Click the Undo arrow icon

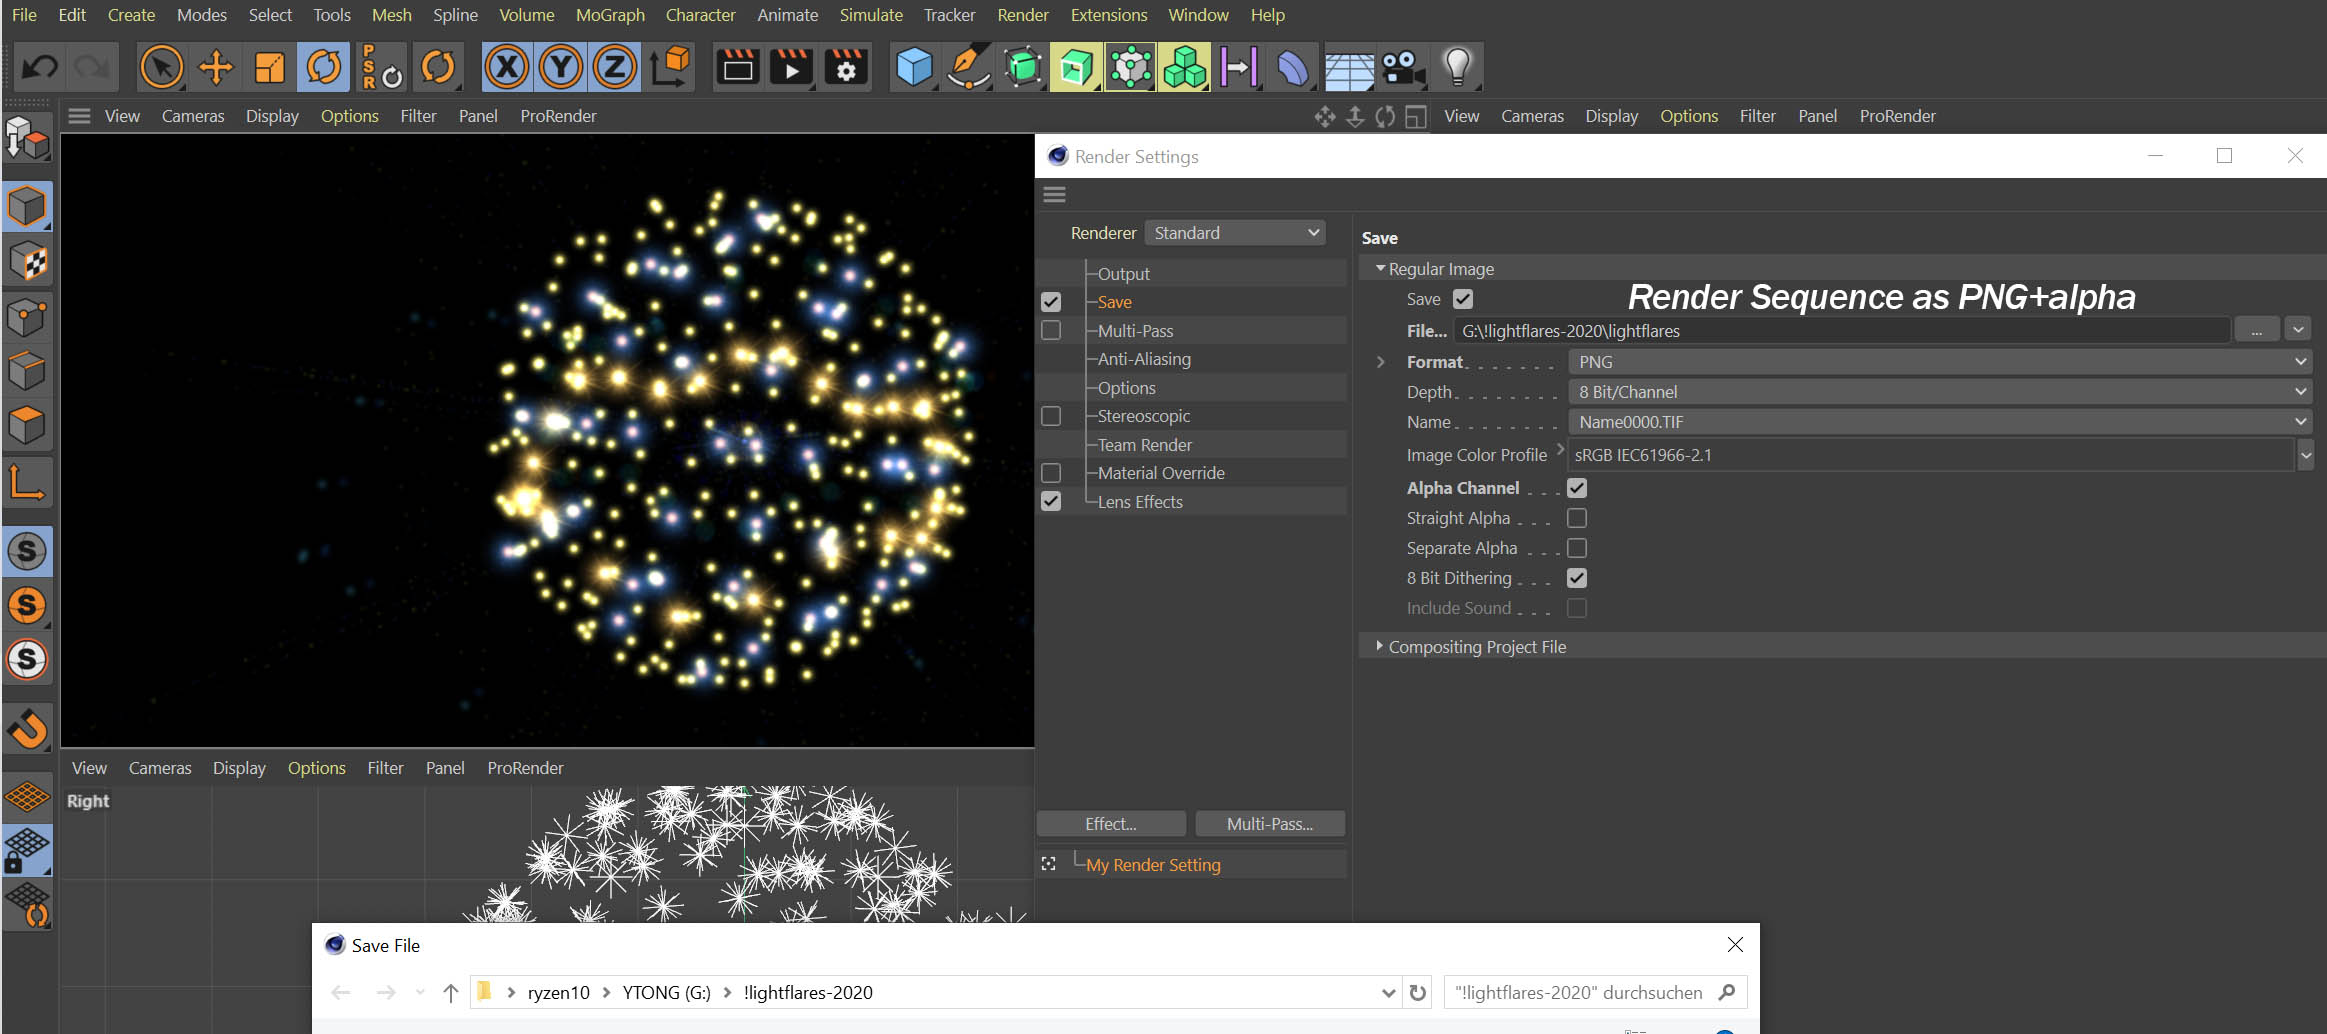[x=40, y=68]
